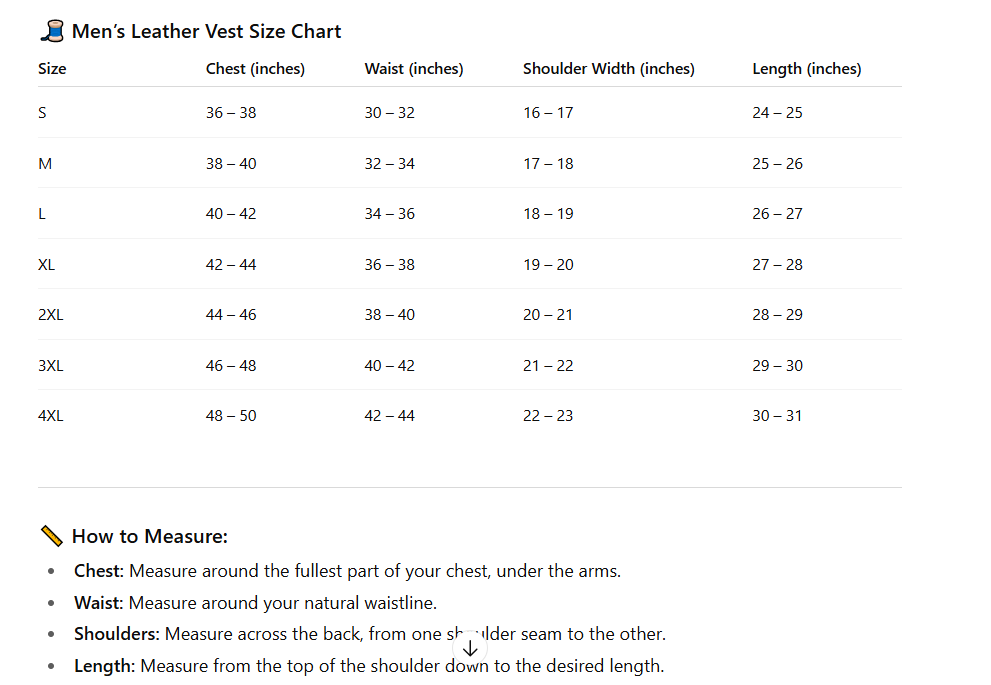Click length value 29 – 30 for 3XL

[x=777, y=366]
